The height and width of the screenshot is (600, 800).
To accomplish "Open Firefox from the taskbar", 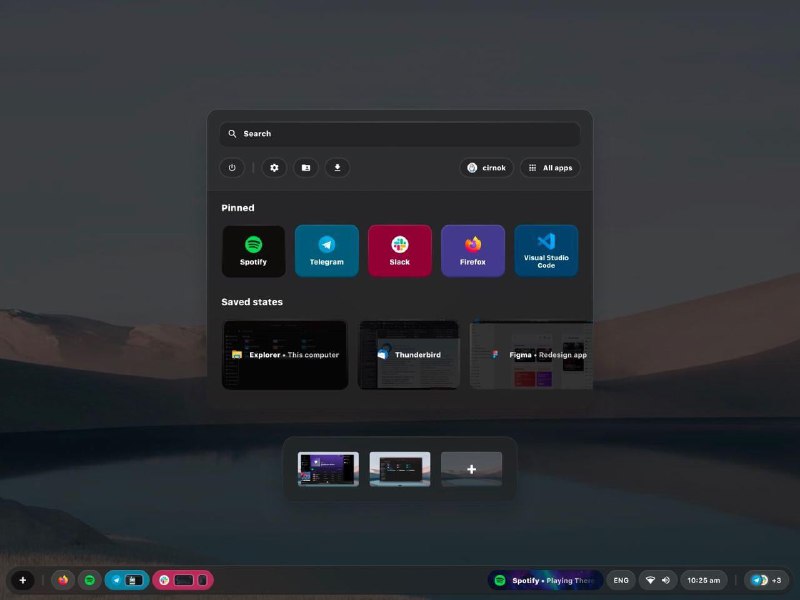I will pyautogui.click(x=63, y=580).
